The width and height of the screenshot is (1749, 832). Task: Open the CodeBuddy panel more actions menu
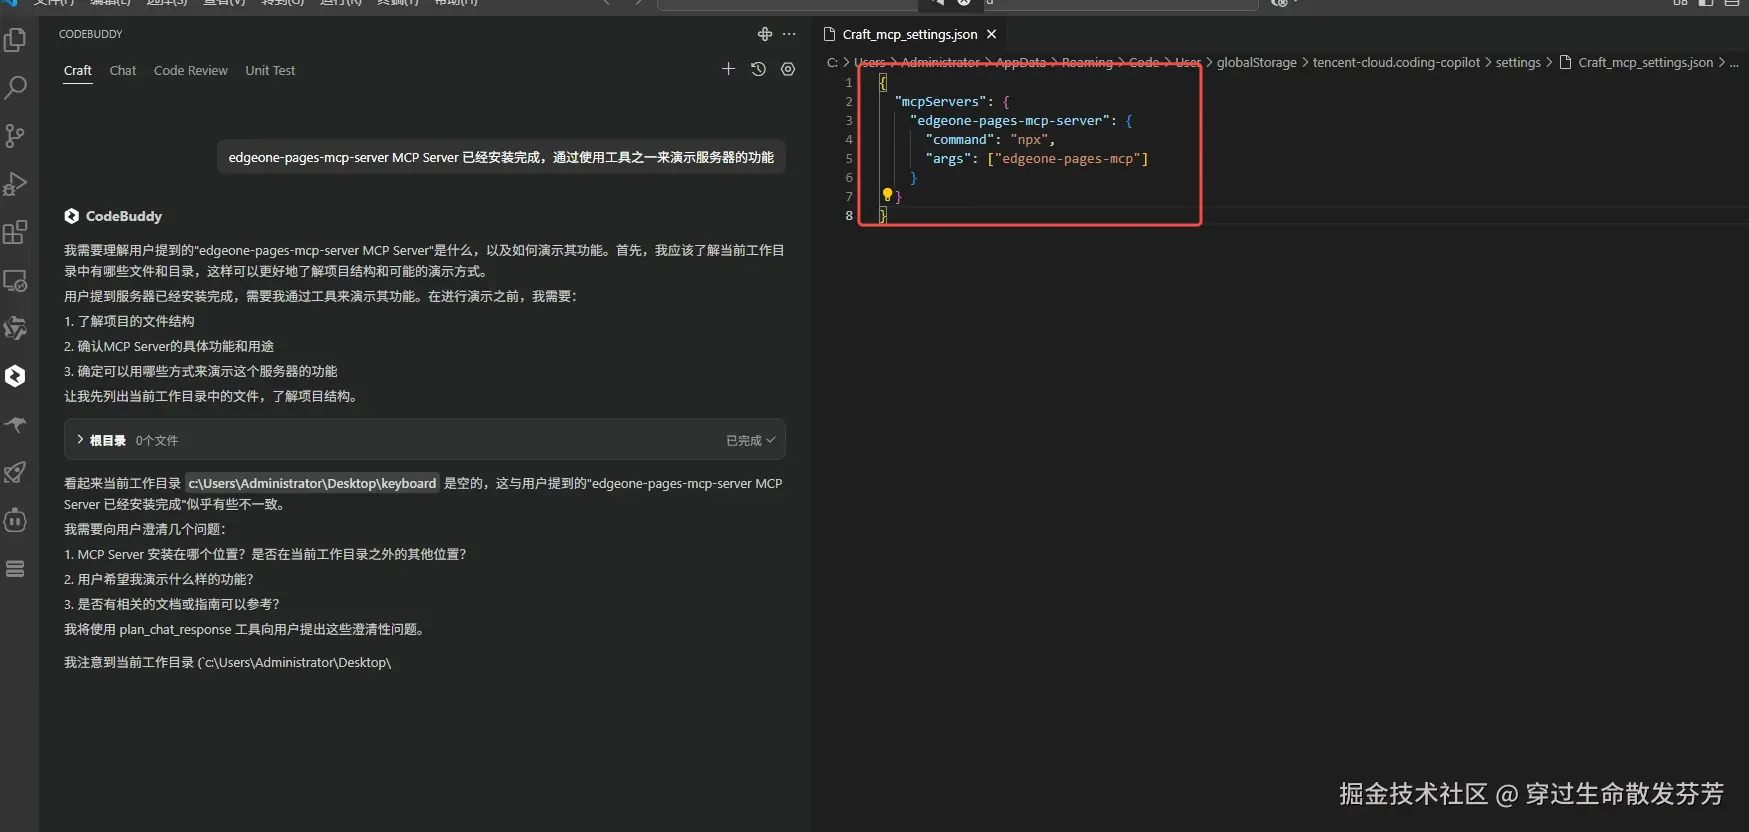pyautogui.click(x=789, y=34)
